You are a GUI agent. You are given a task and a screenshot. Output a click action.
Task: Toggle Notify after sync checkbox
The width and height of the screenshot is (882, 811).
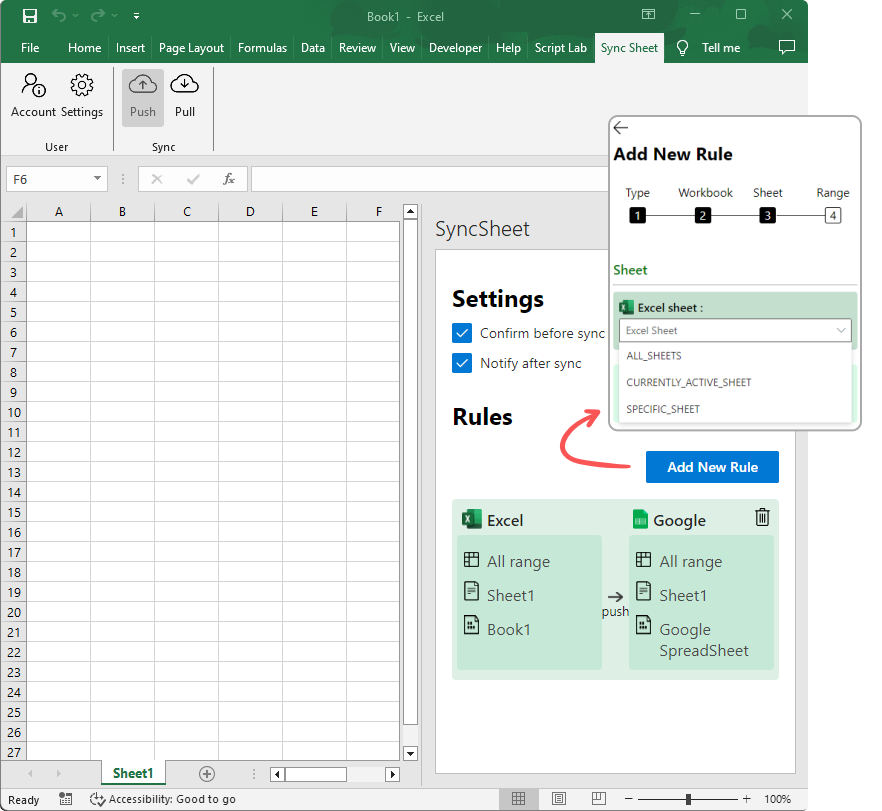pyautogui.click(x=462, y=363)
